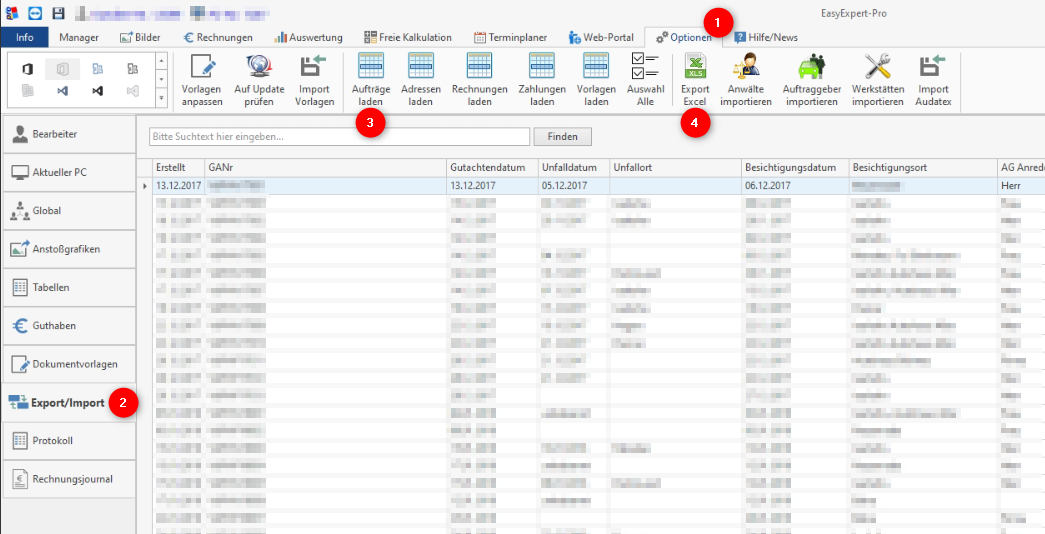The image size is (1045, 534).
Task: Click the save floppy disk icon in title bar
Action: click(x=58, y=13)
